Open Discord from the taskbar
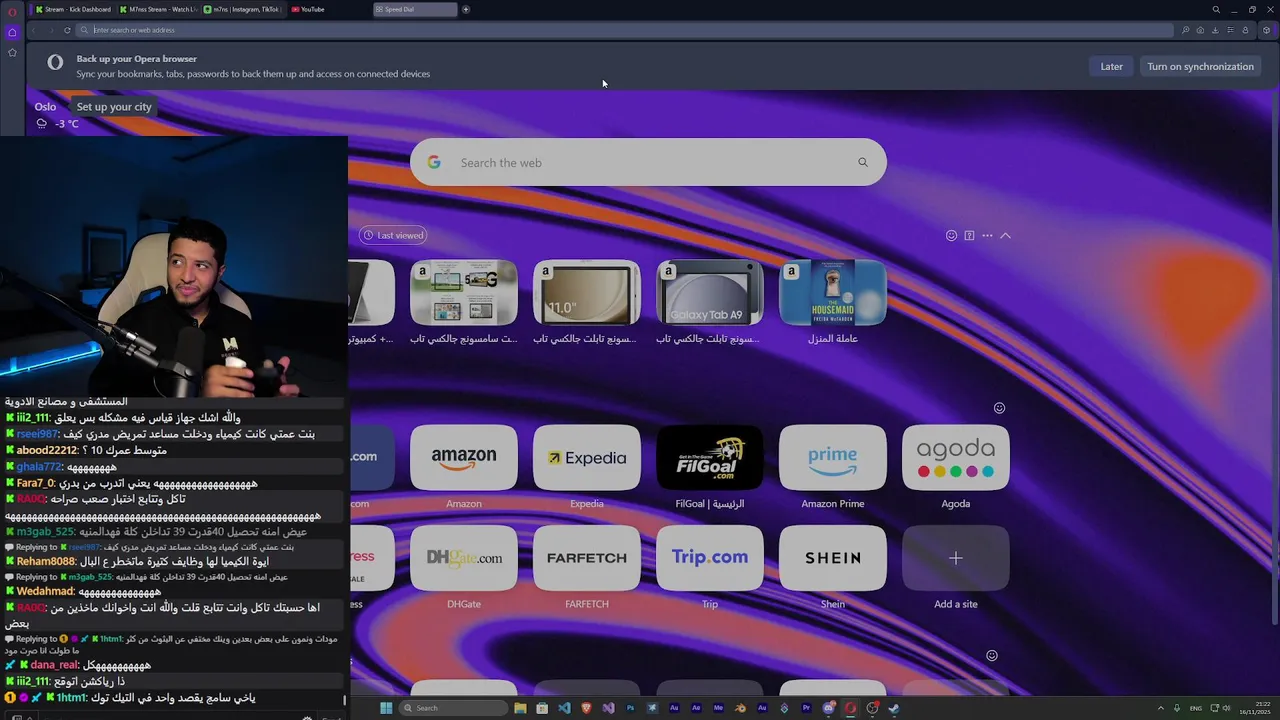The width and height of the screenshot is (1280, 720). click(x=828, y=708)
